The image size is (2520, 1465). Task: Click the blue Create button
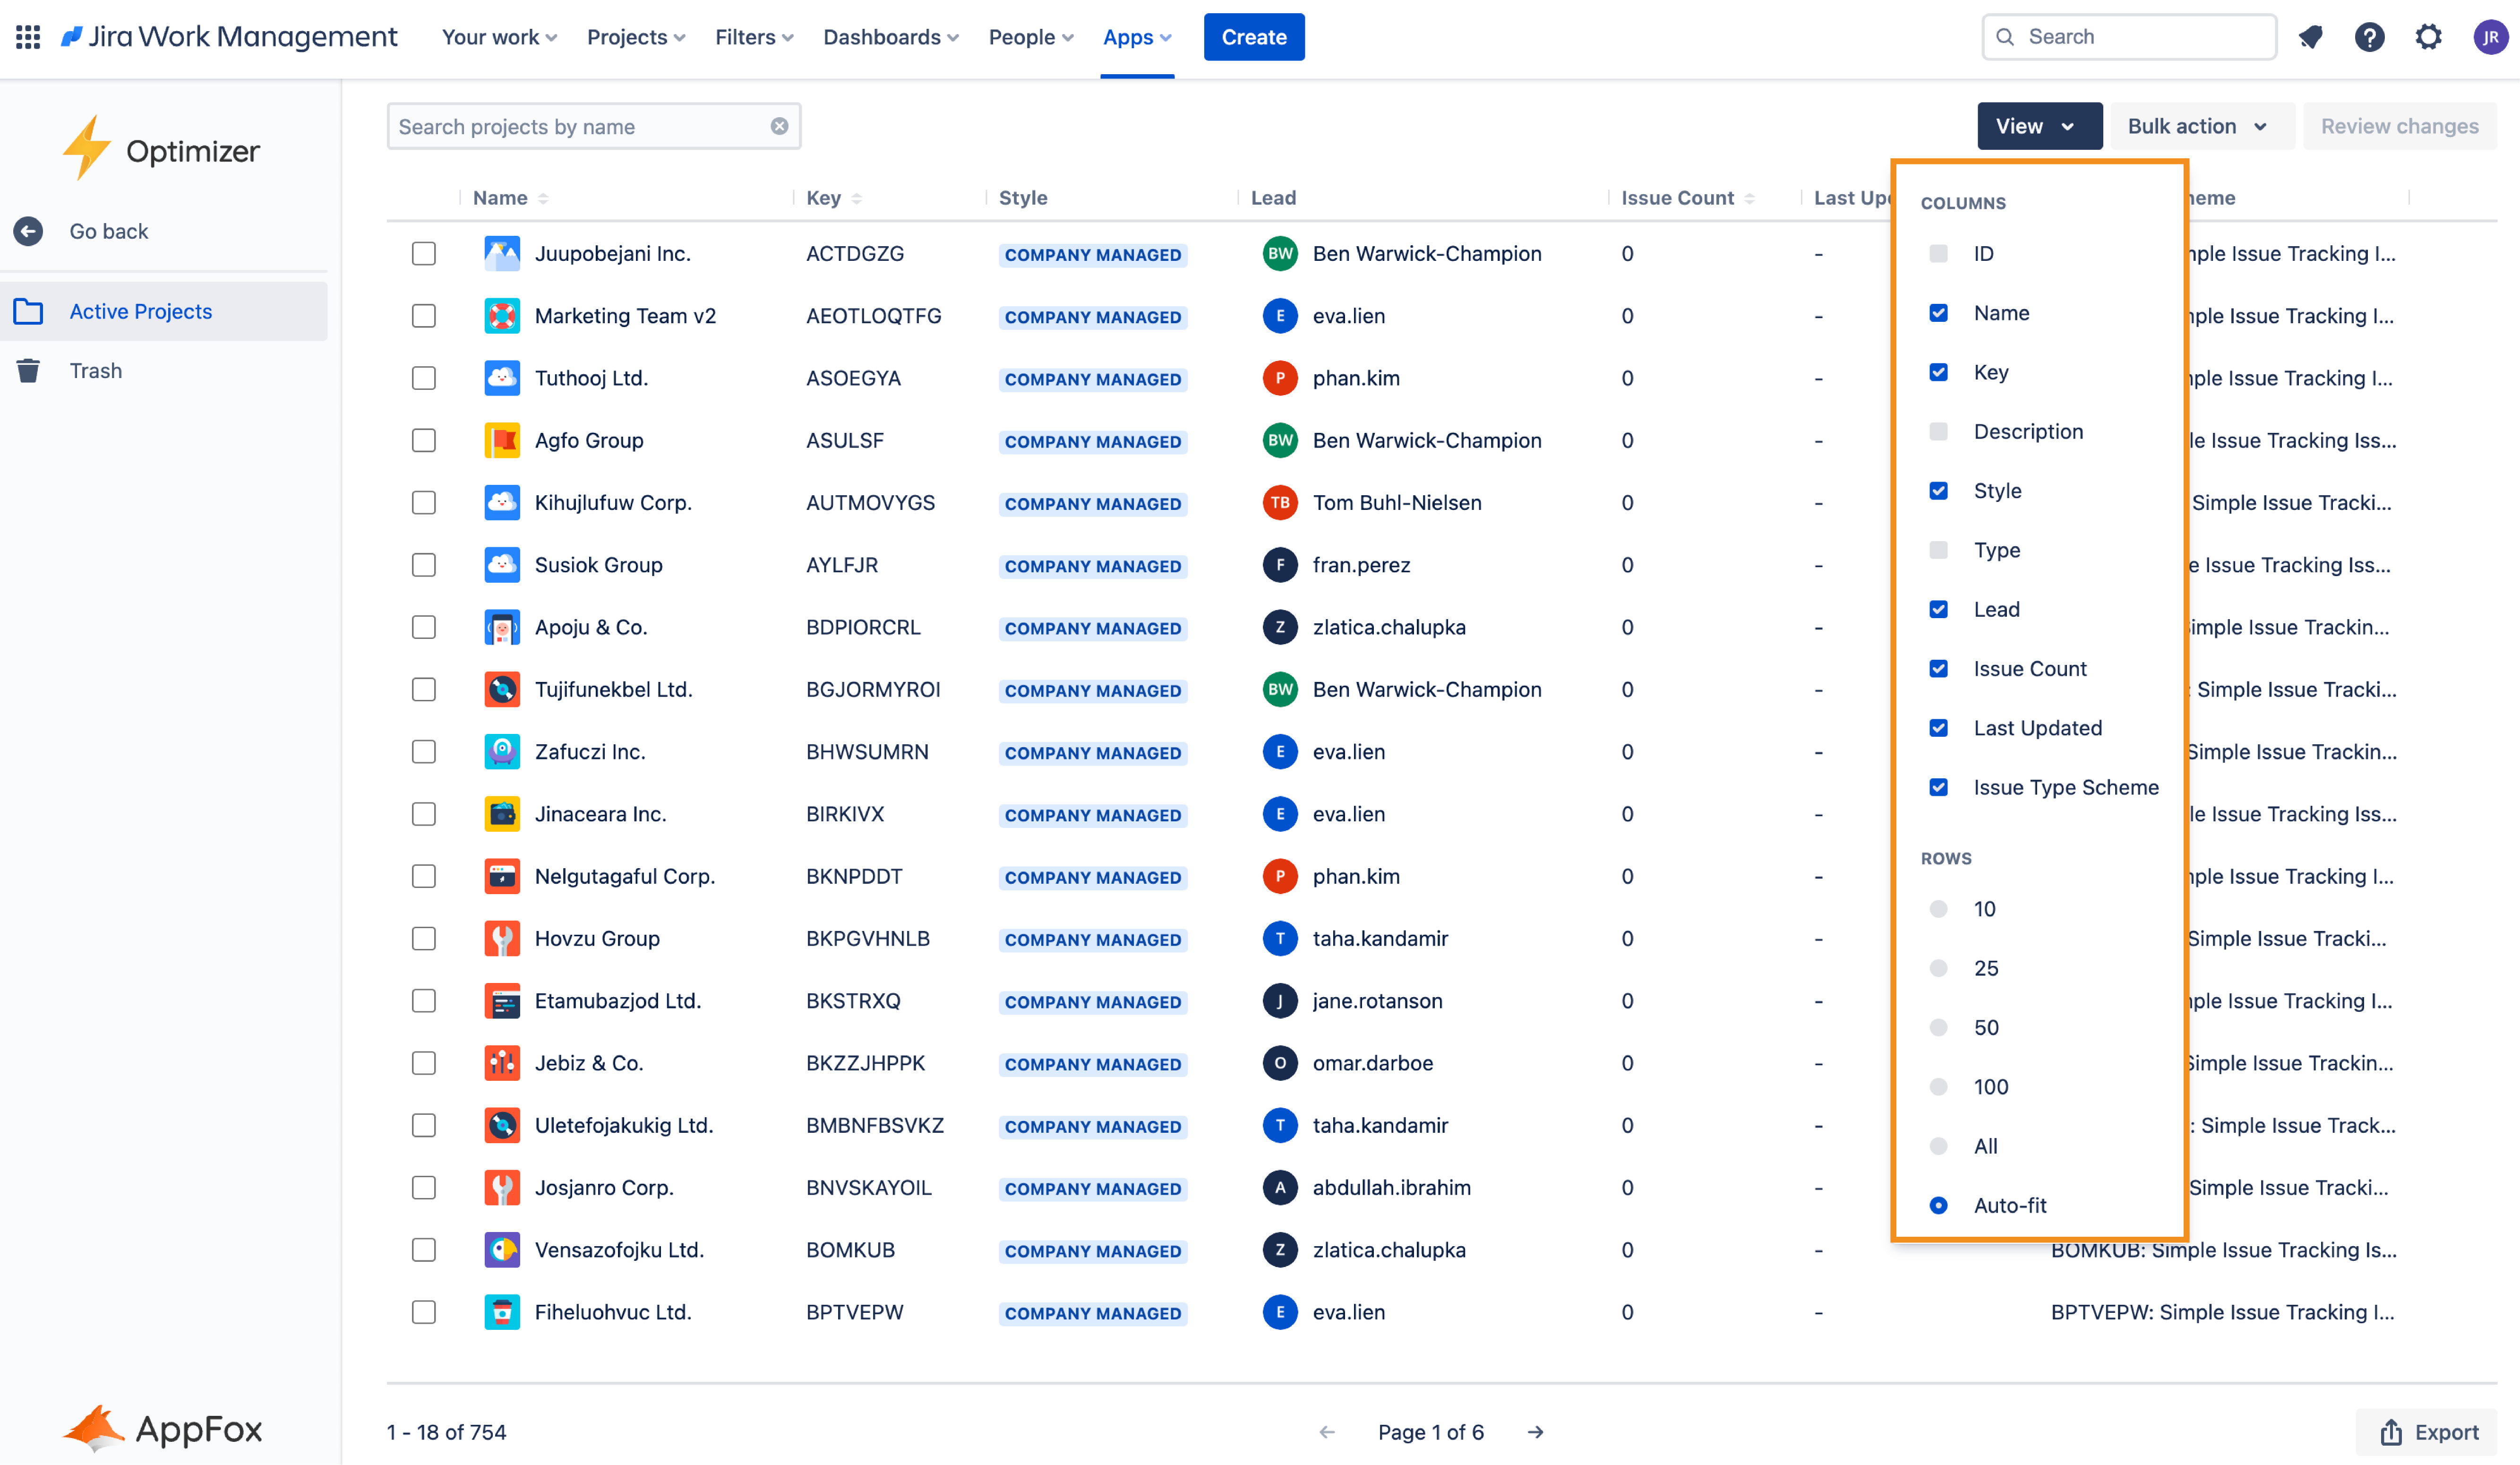click(x=1253, y=37)
